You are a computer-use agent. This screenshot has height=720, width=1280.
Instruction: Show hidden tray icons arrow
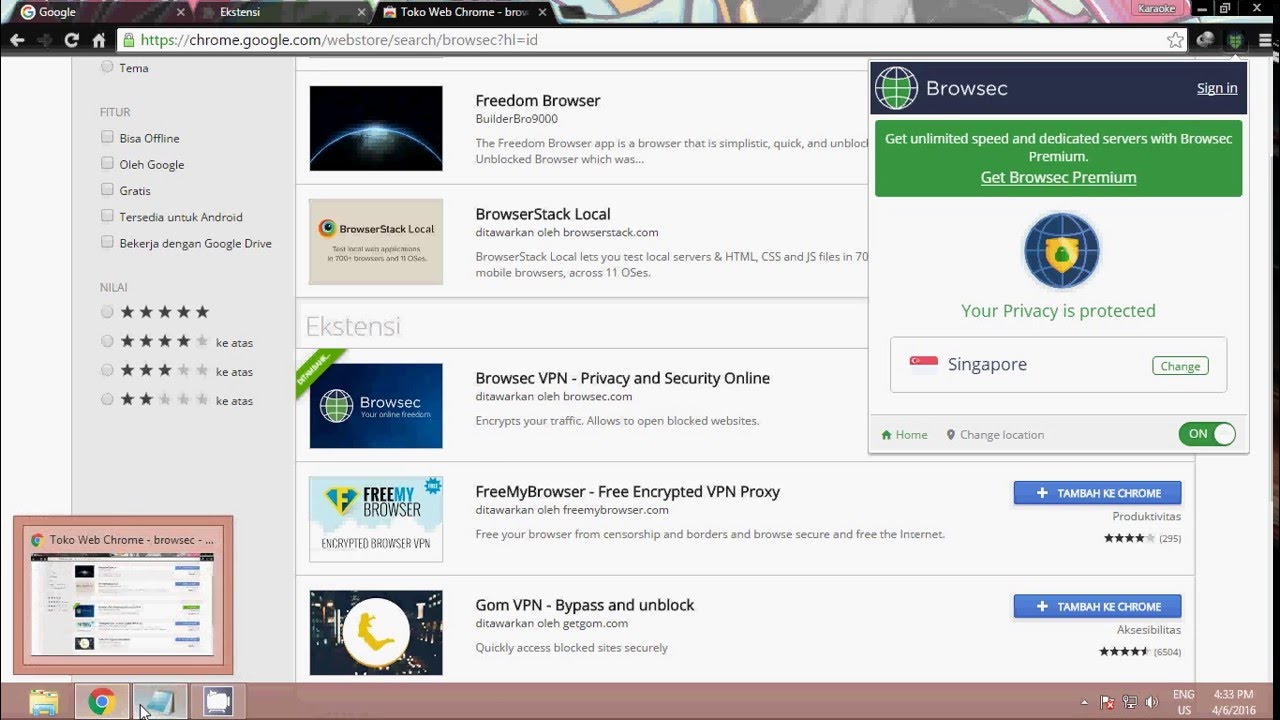pos(1085,702)
